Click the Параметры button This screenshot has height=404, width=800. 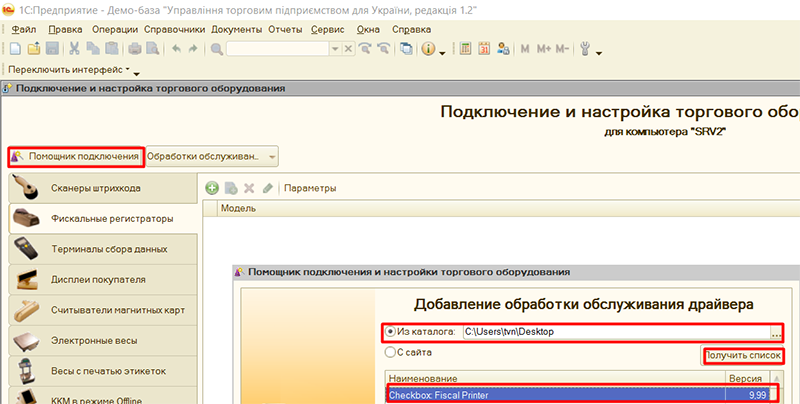[x=310, y=188]
